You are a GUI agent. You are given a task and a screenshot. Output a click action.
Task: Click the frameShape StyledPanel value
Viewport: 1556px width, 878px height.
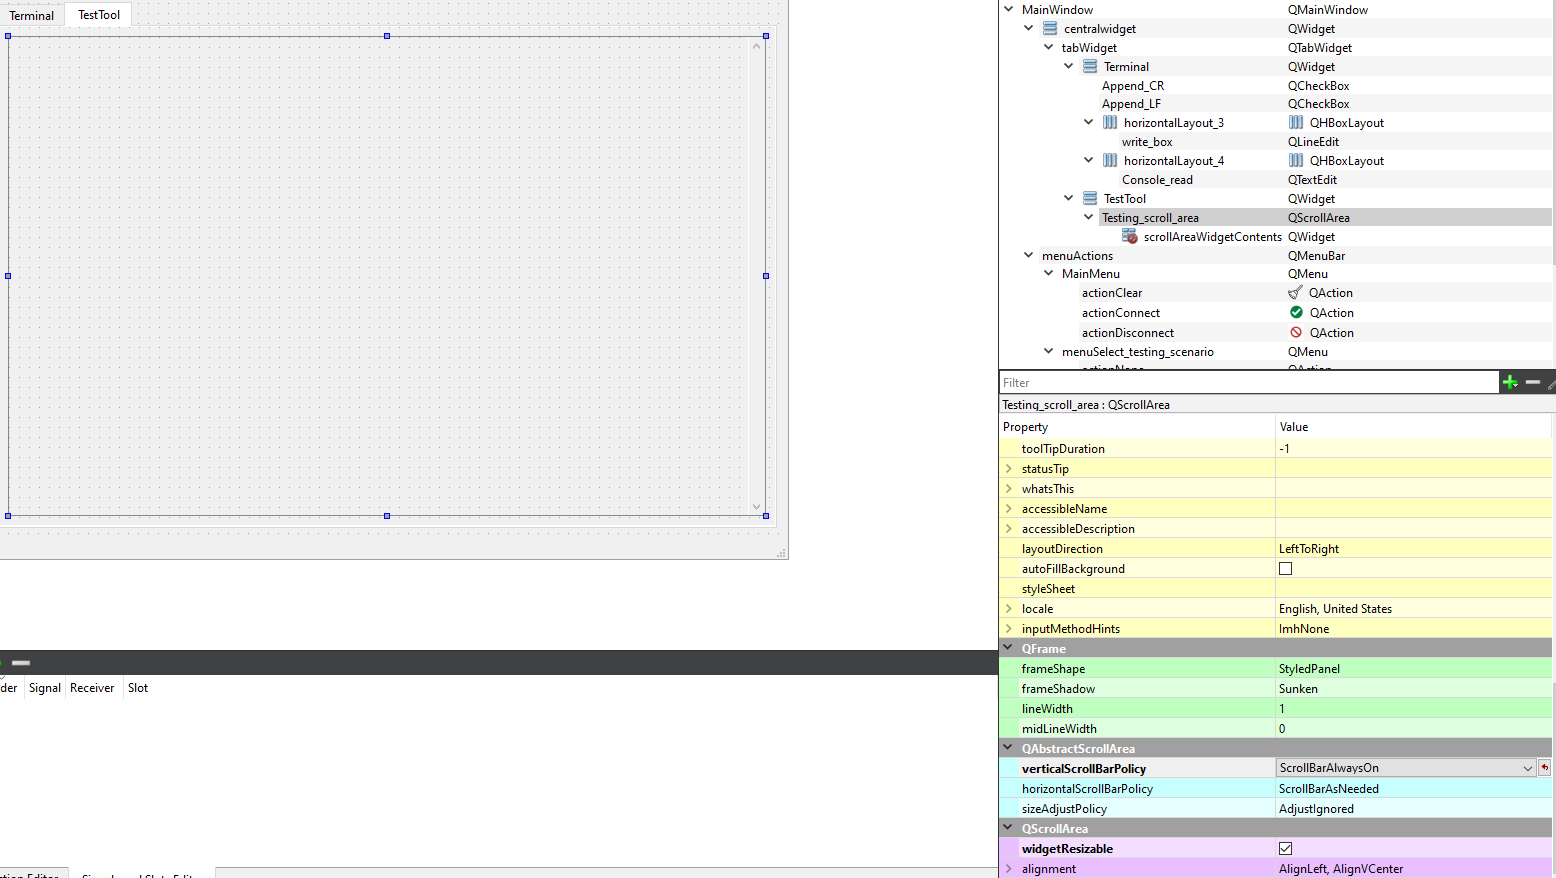click(1309, 669)
